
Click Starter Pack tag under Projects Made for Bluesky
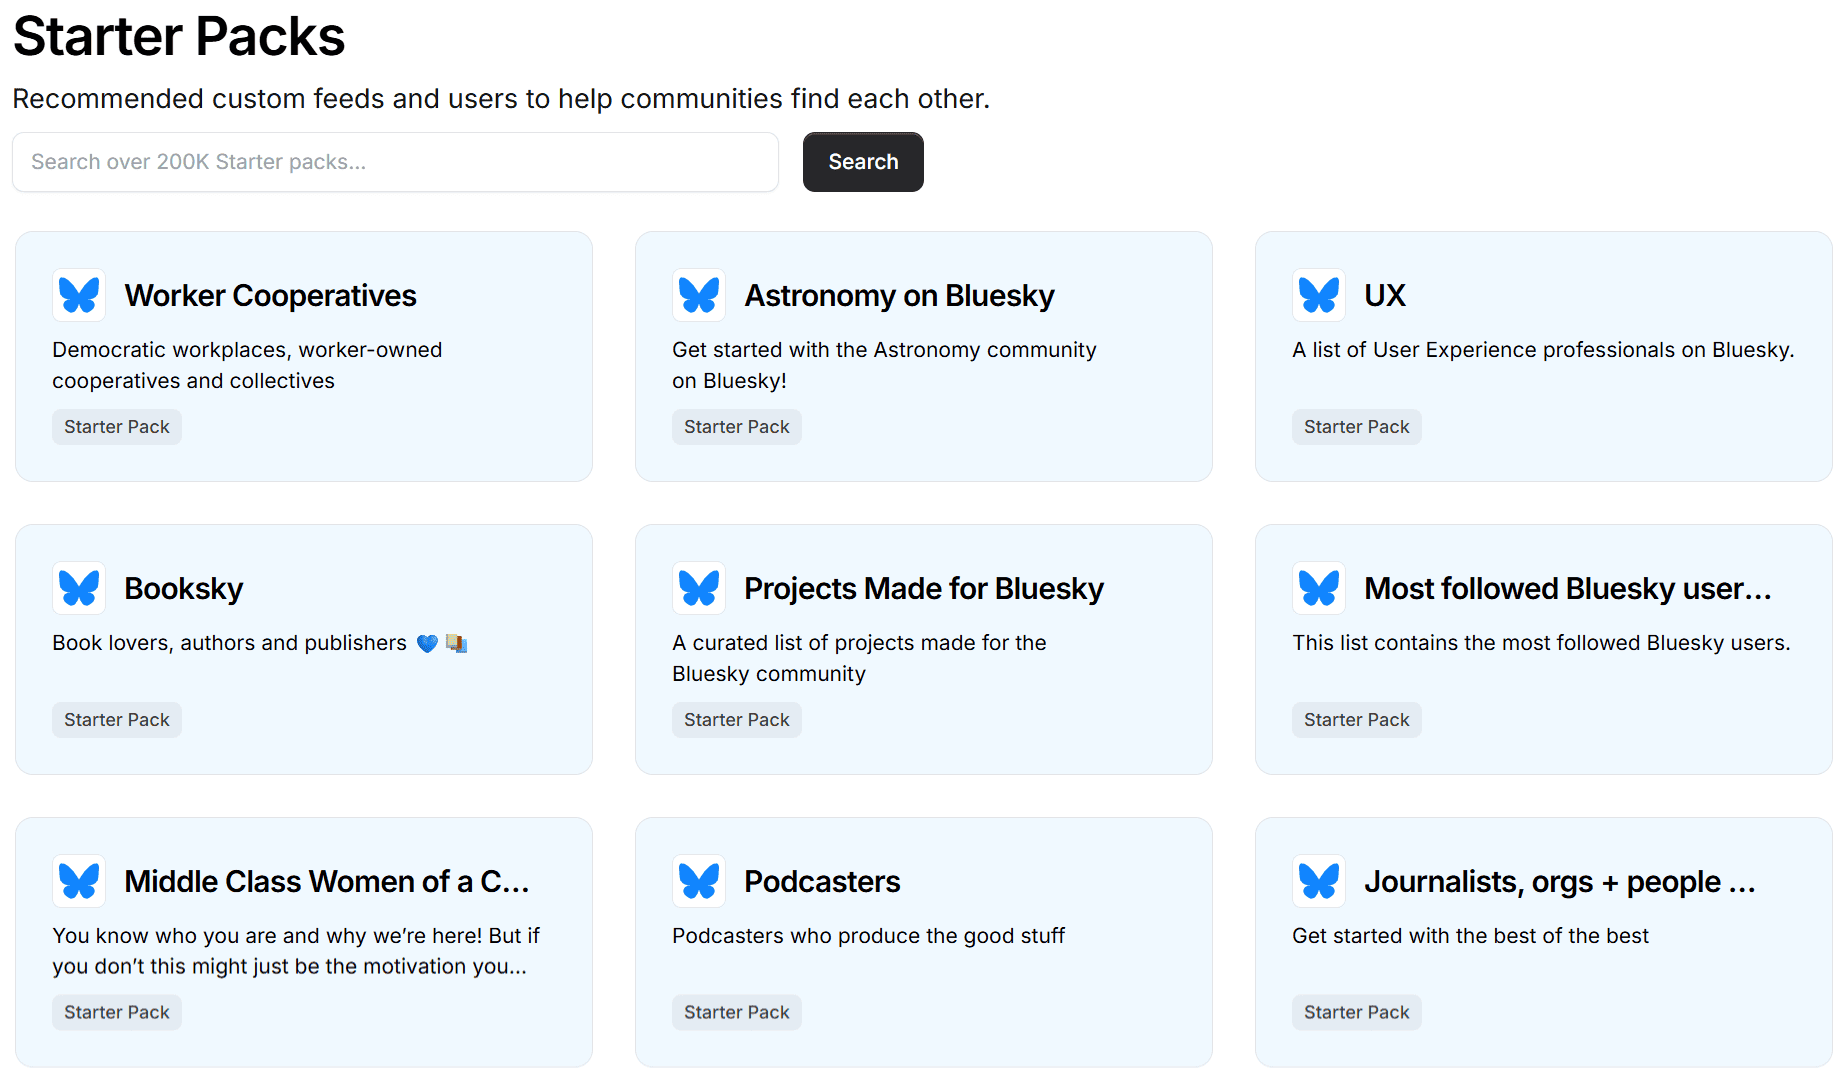pos(737,720)
